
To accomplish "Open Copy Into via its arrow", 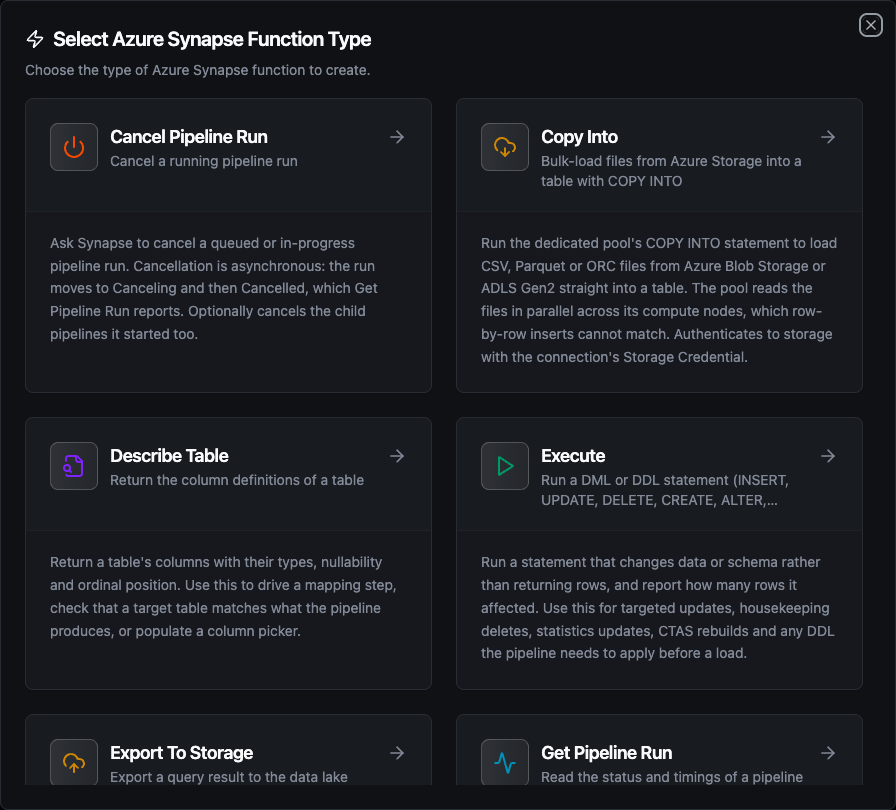I will coord(828,137).
